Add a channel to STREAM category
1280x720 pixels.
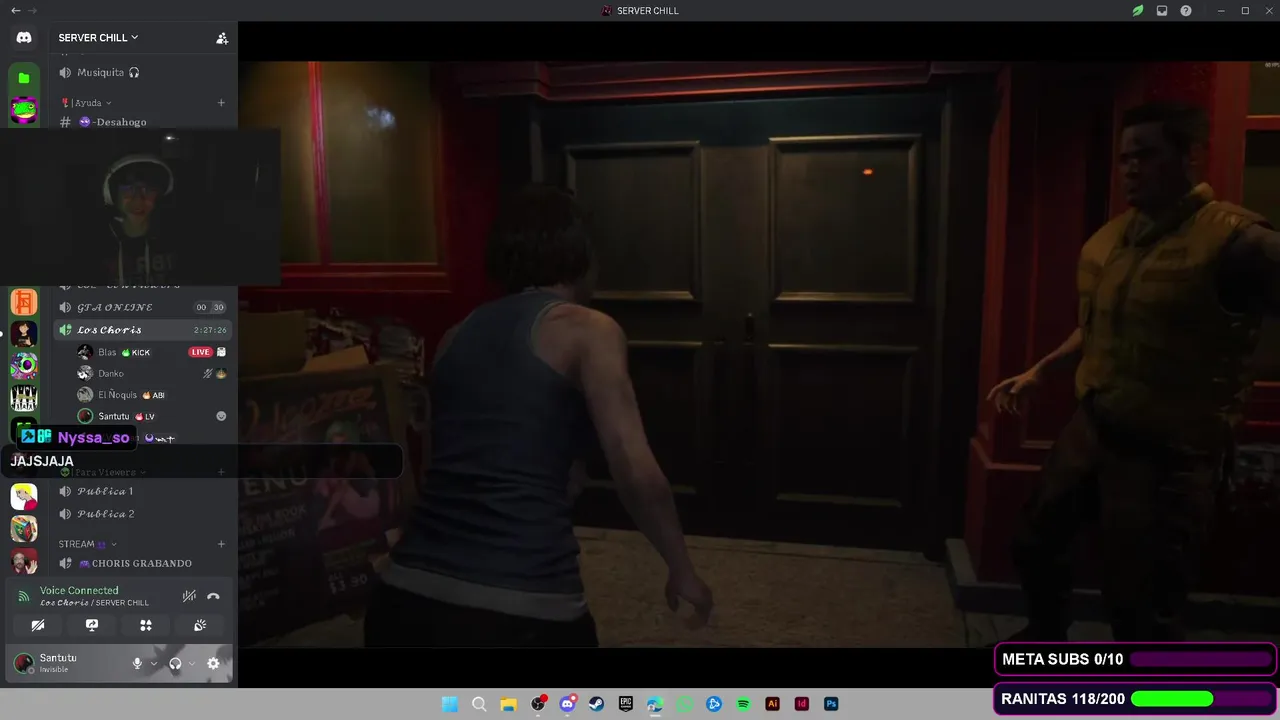point(221,544)
